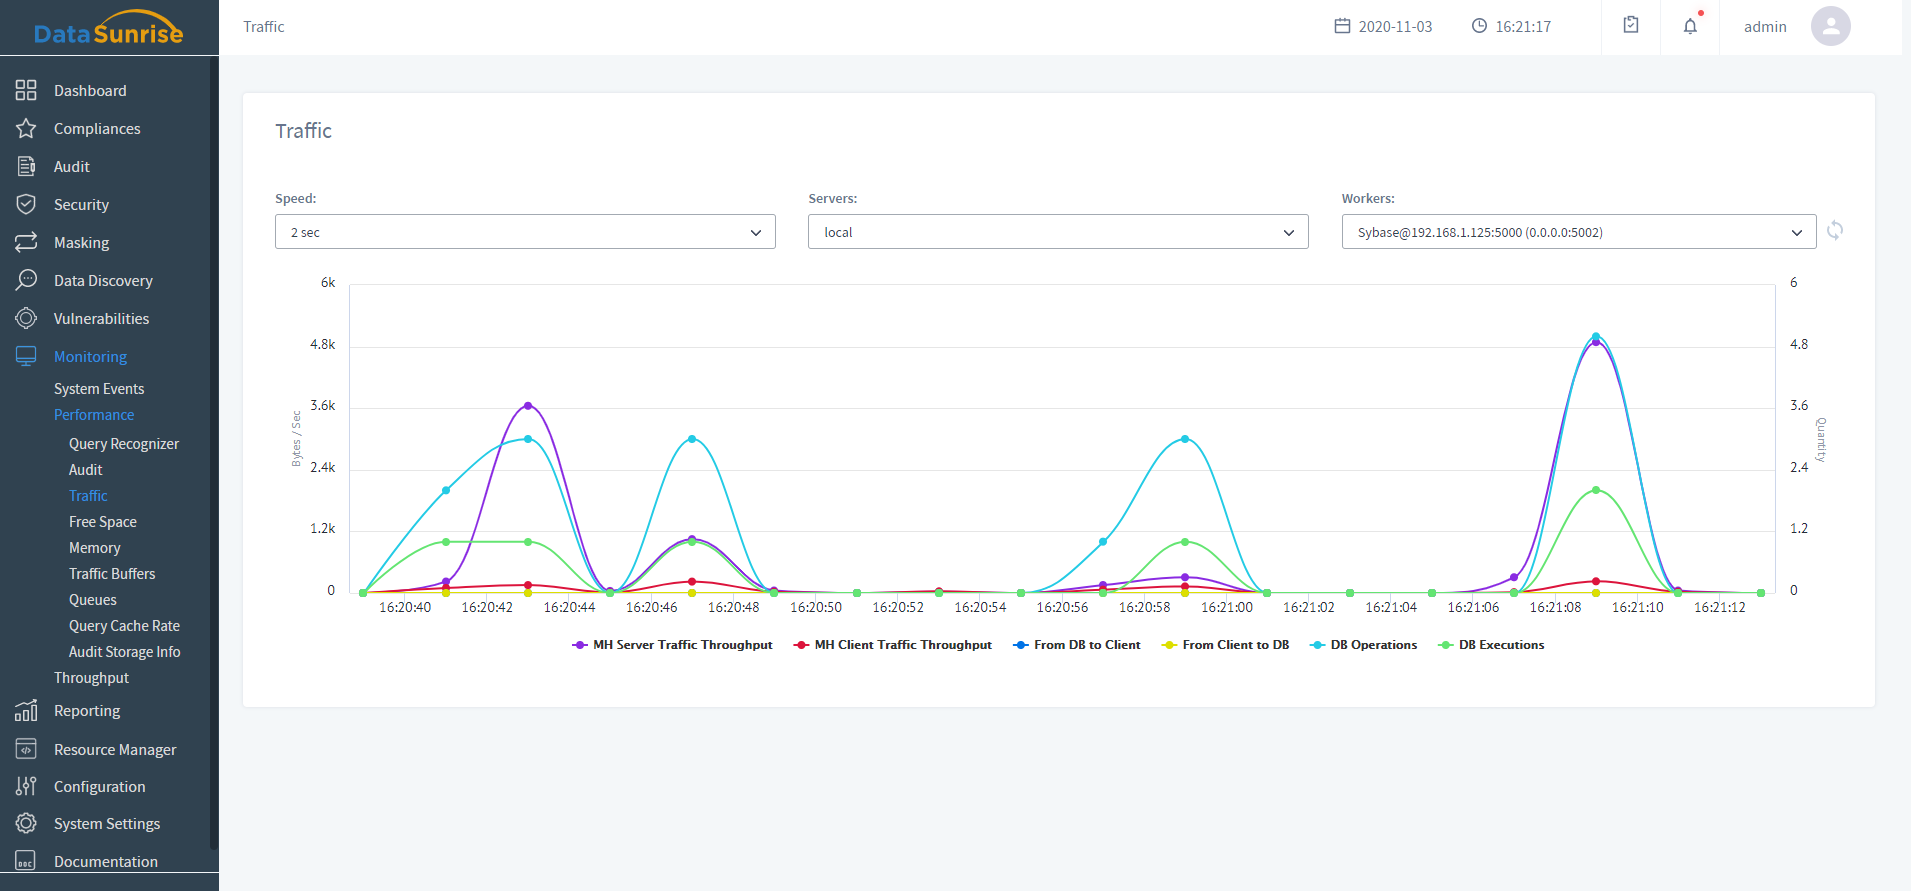
Task: Open the Workers dropdown list
Action: (x=1578, y=232)
